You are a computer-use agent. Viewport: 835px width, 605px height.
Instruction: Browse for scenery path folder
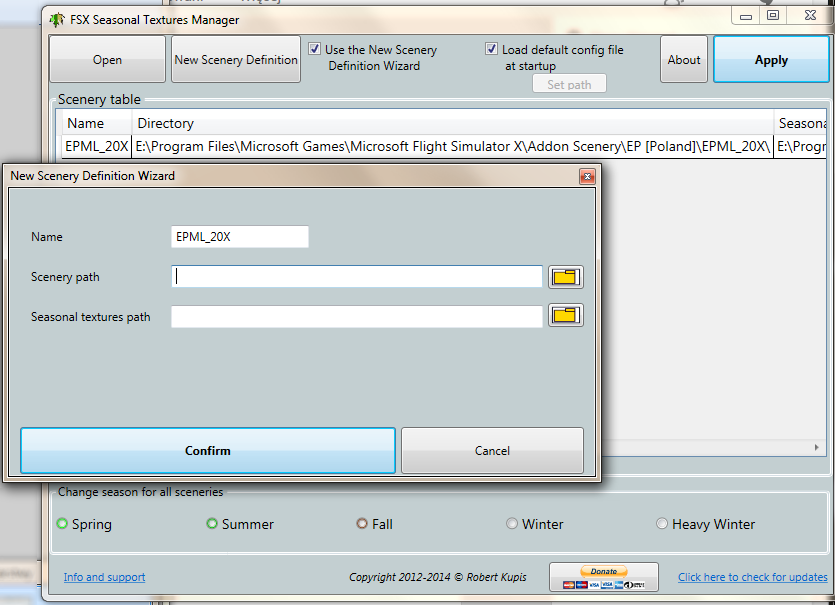coord(566,277)
